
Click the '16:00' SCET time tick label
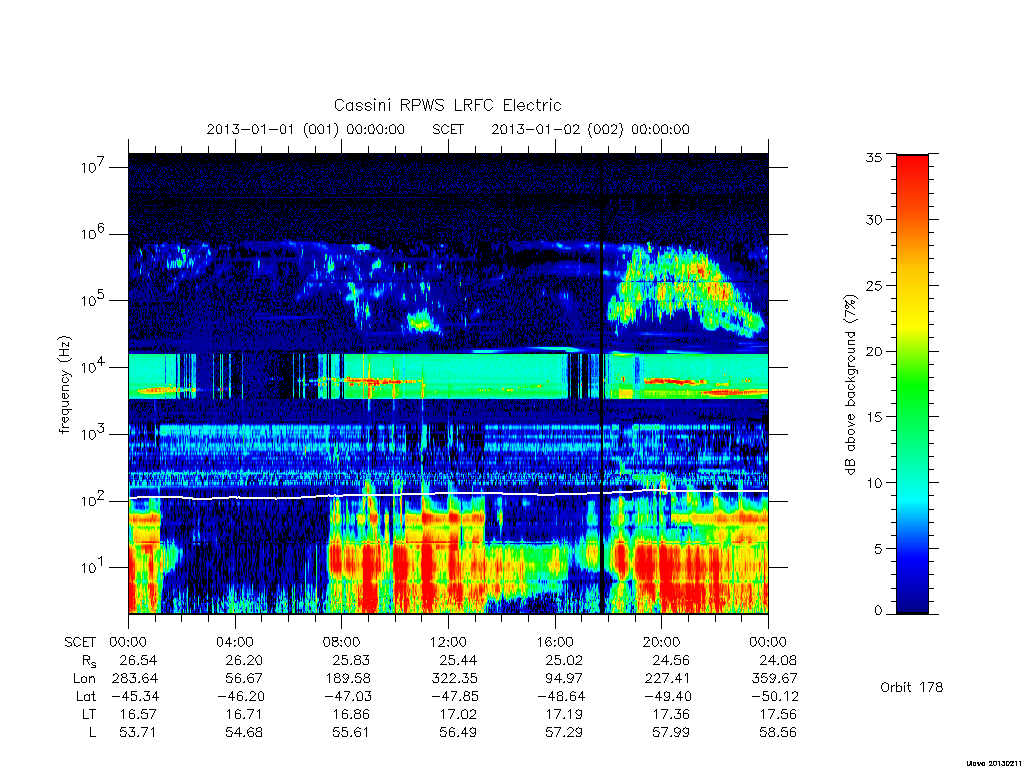tap(555, 642)
